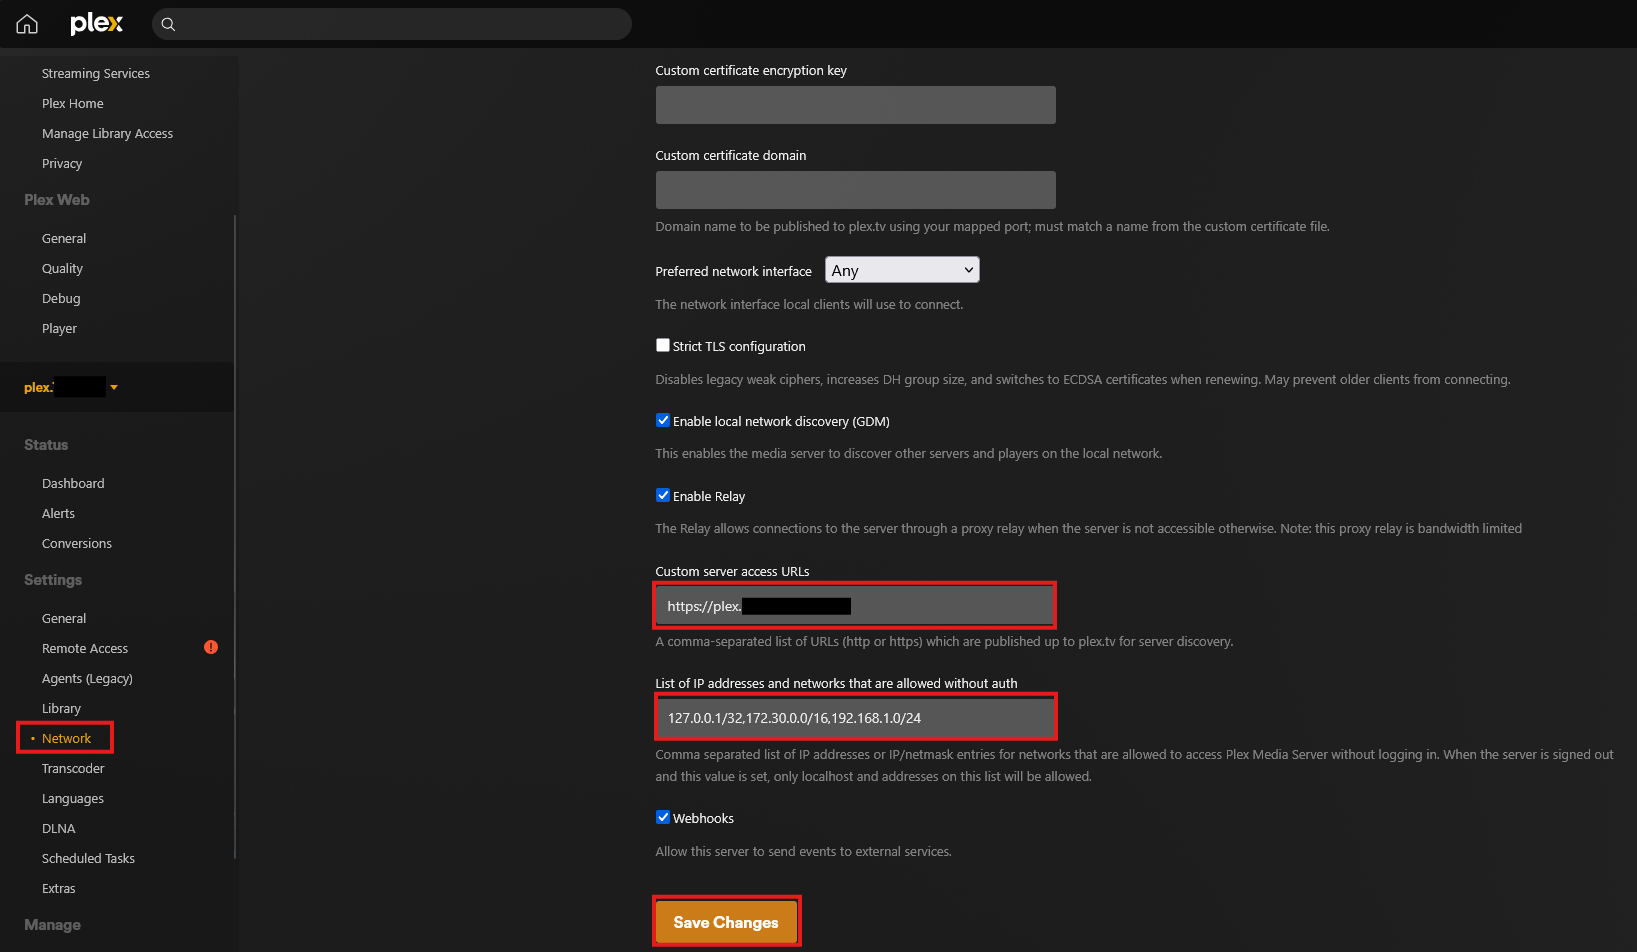Open the Dashboard status page
The width and height of the screenshot is (1637, 952).
[73, 483]
